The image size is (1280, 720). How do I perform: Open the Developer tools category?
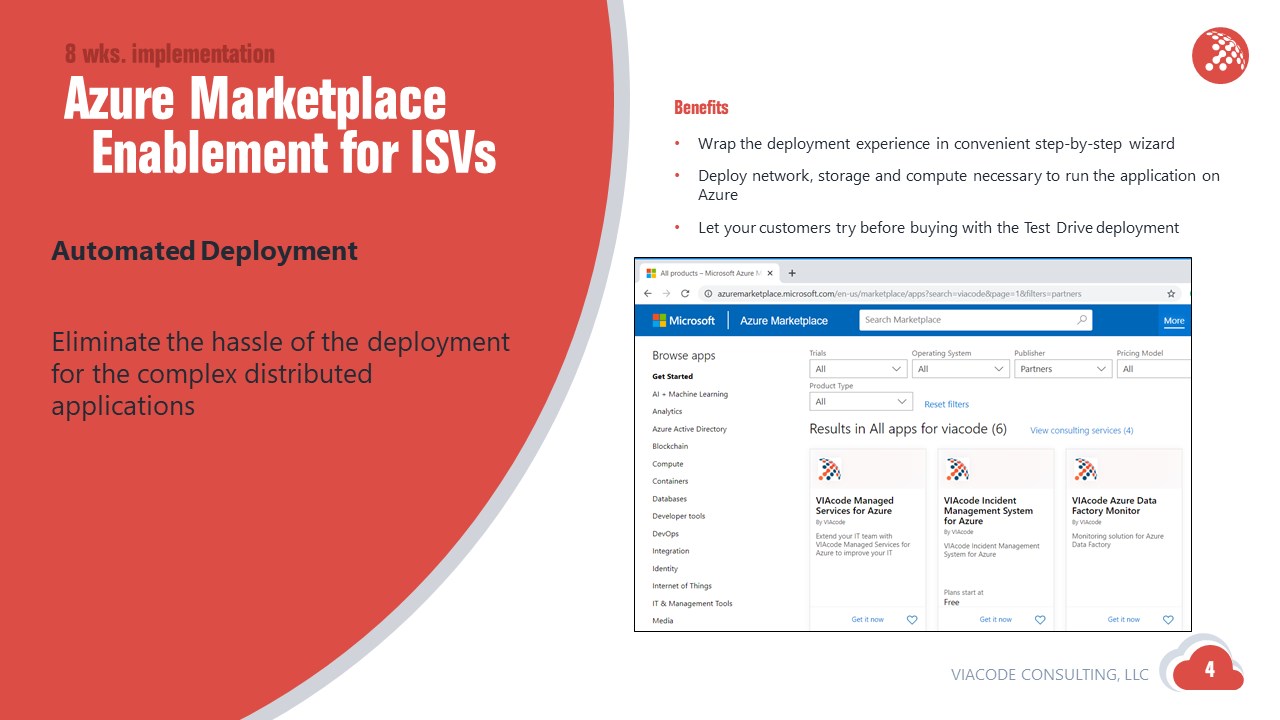pos(679,516)
